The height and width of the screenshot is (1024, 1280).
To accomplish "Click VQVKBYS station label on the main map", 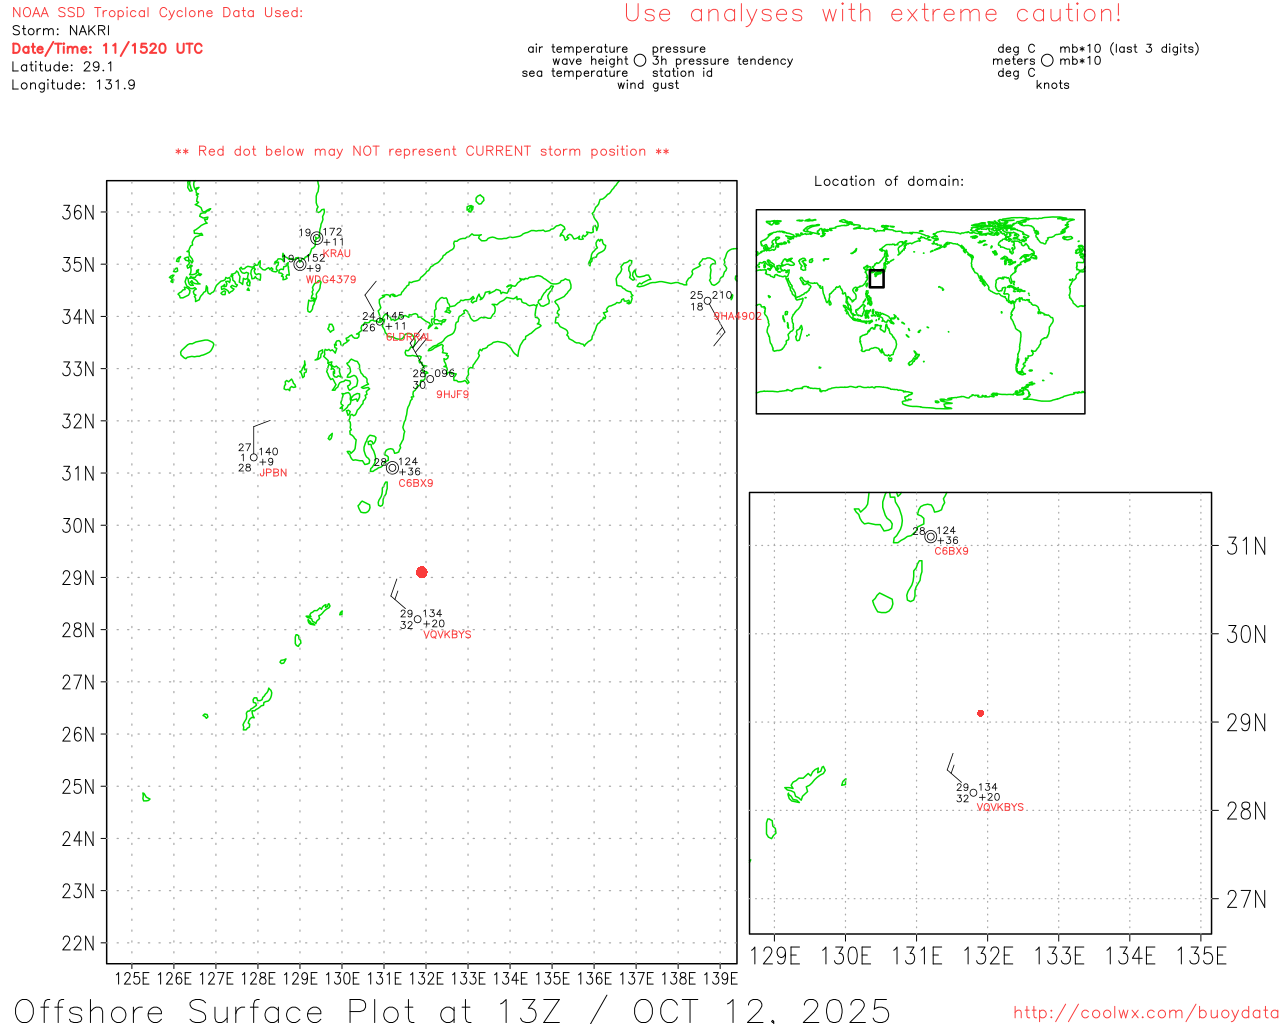I will pos(447,635).
